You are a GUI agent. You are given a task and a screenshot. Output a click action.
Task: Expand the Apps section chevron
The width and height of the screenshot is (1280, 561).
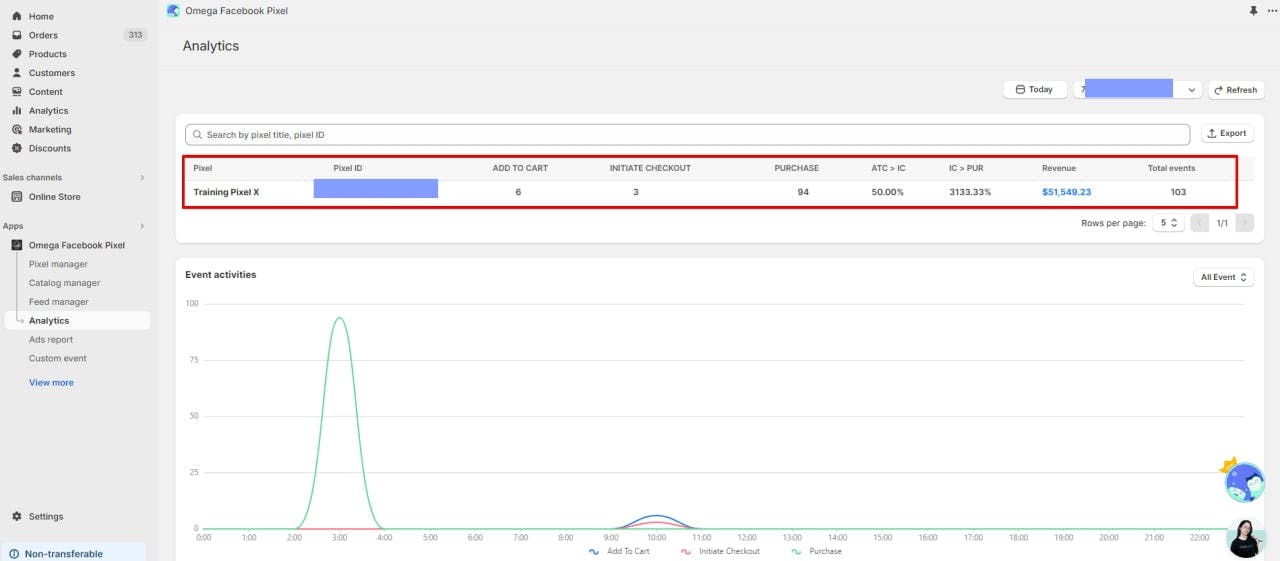click(x=142, y=226)
